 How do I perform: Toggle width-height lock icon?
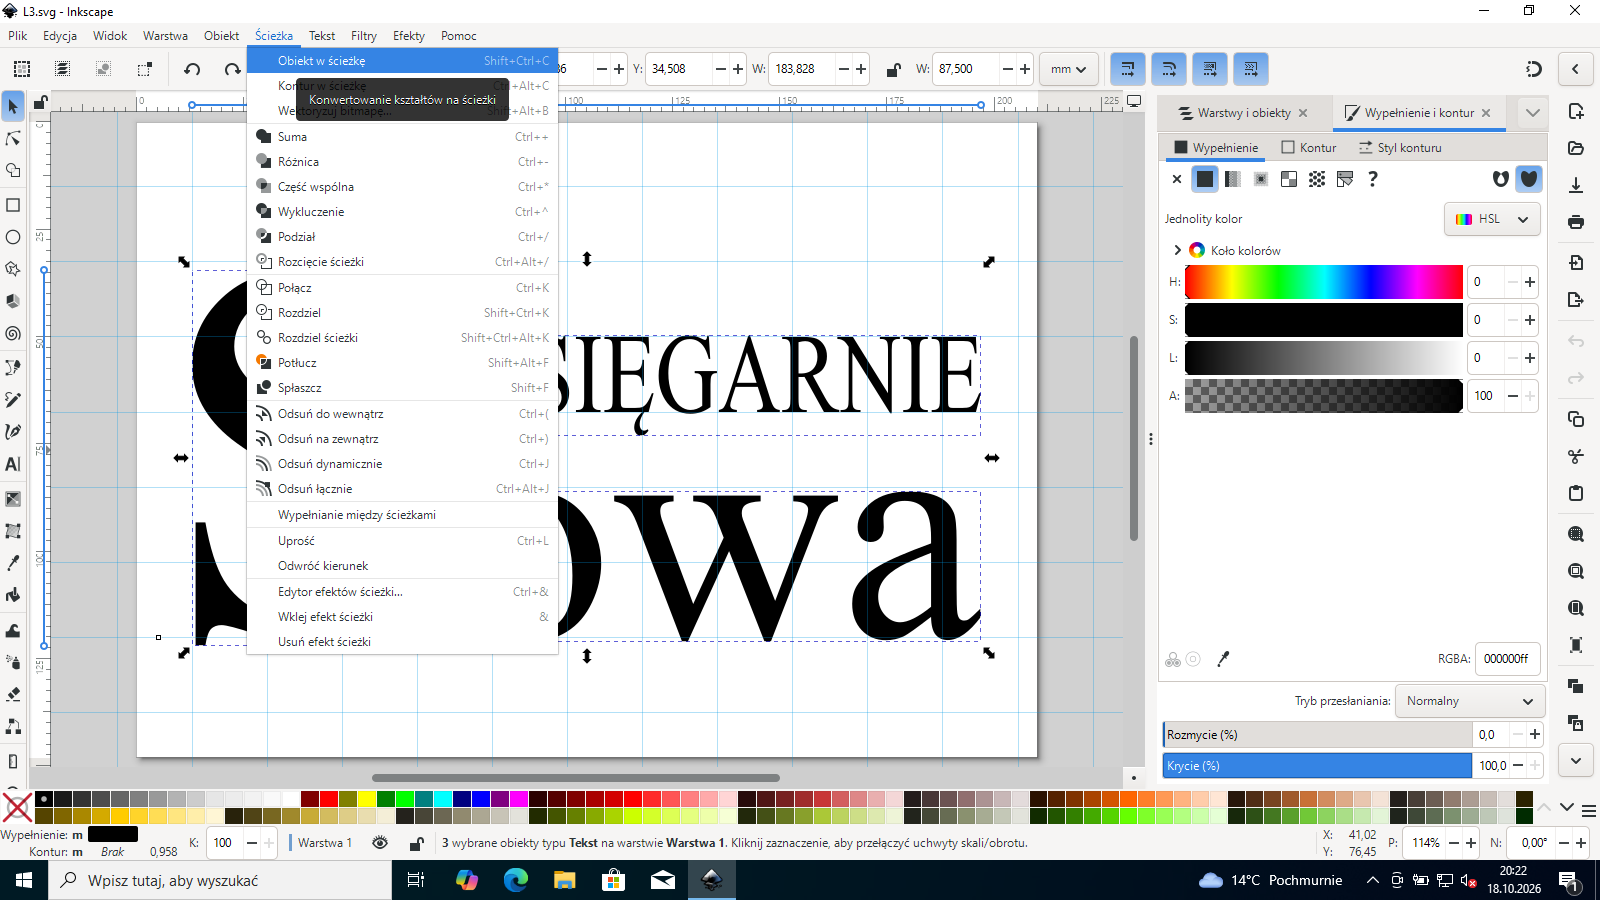tap(894, 69)
